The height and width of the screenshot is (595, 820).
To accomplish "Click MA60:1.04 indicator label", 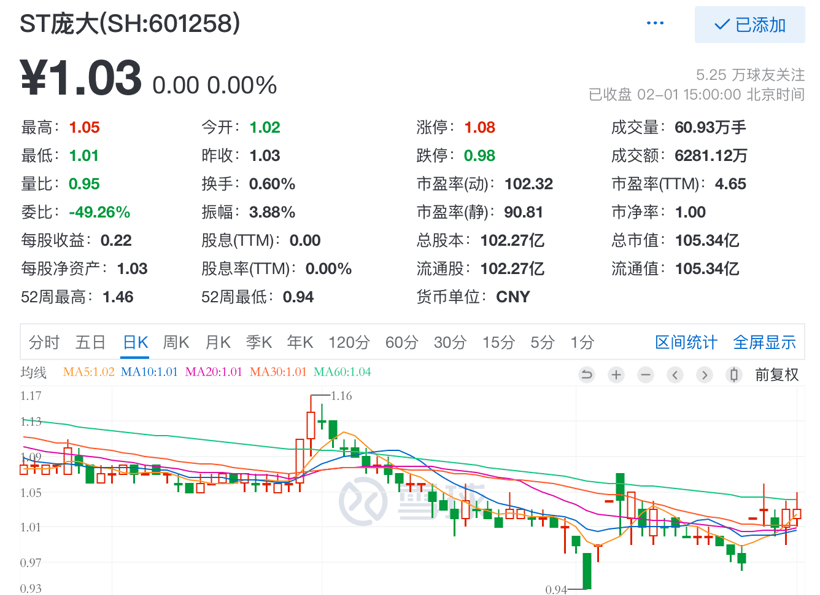I will coord(342,372).
